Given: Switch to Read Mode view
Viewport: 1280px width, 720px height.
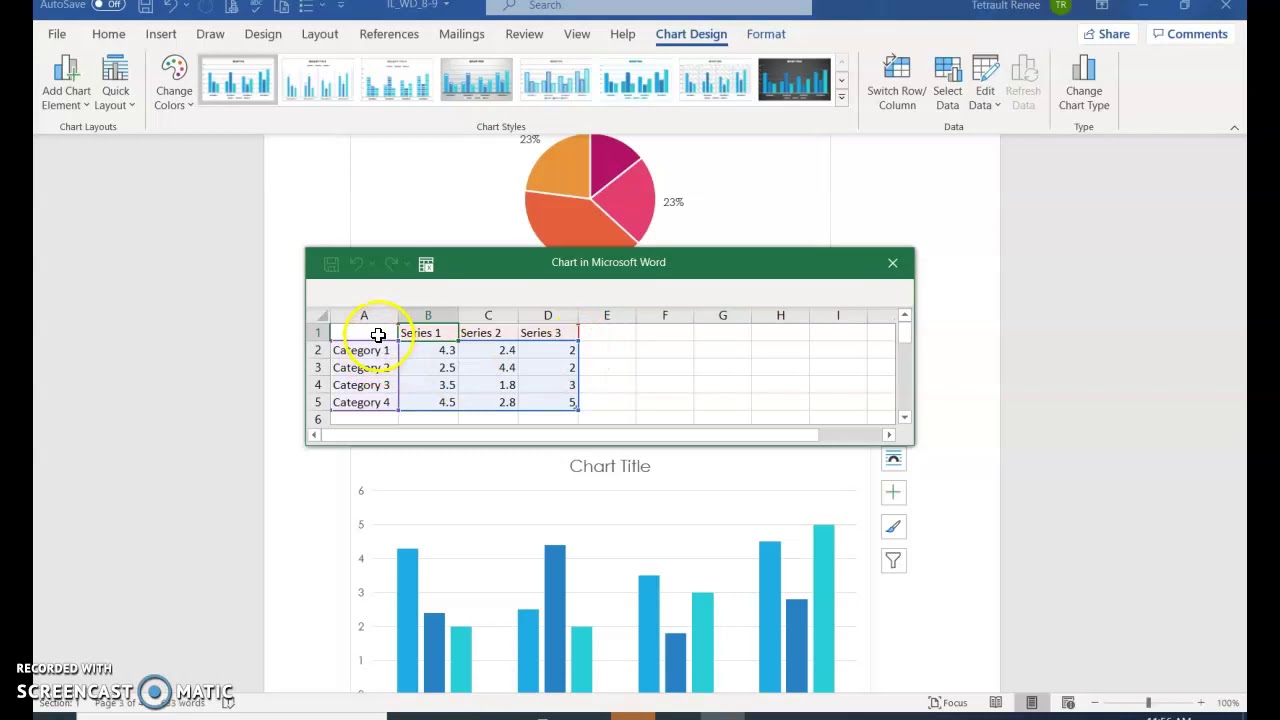Looking at the screenshot, I should point(996,703).
